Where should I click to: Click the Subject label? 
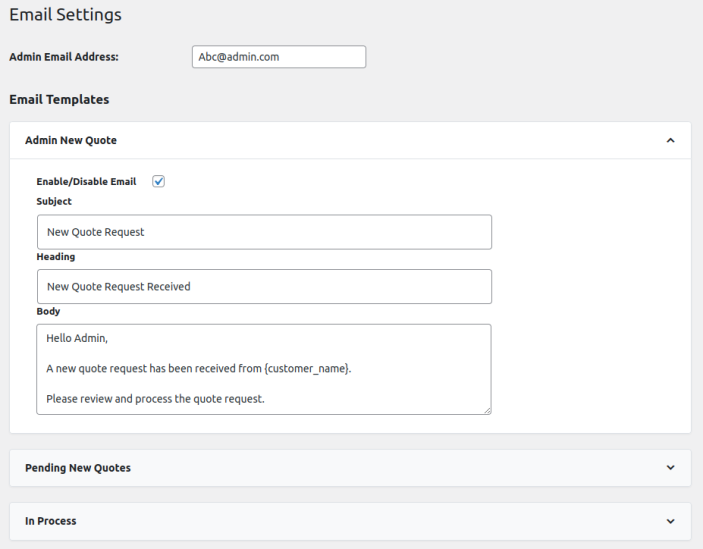coord(54,202)
